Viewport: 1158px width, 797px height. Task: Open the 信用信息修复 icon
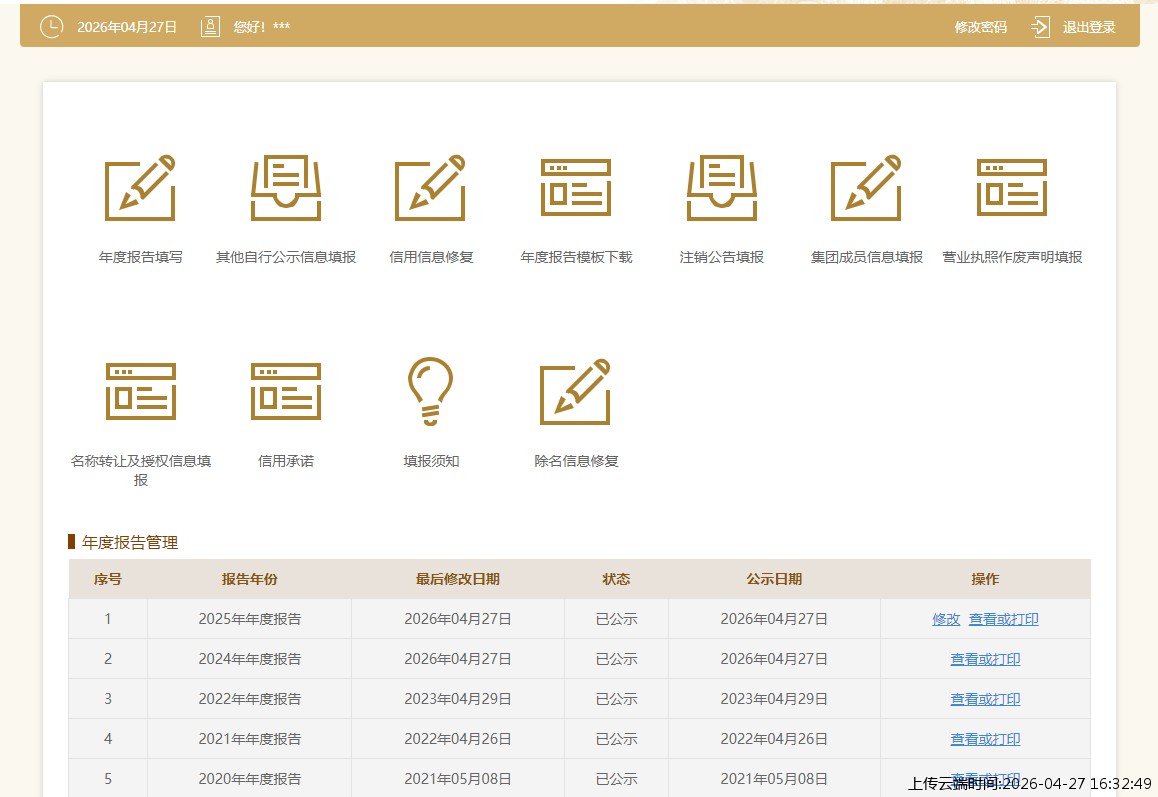[430, 188]
